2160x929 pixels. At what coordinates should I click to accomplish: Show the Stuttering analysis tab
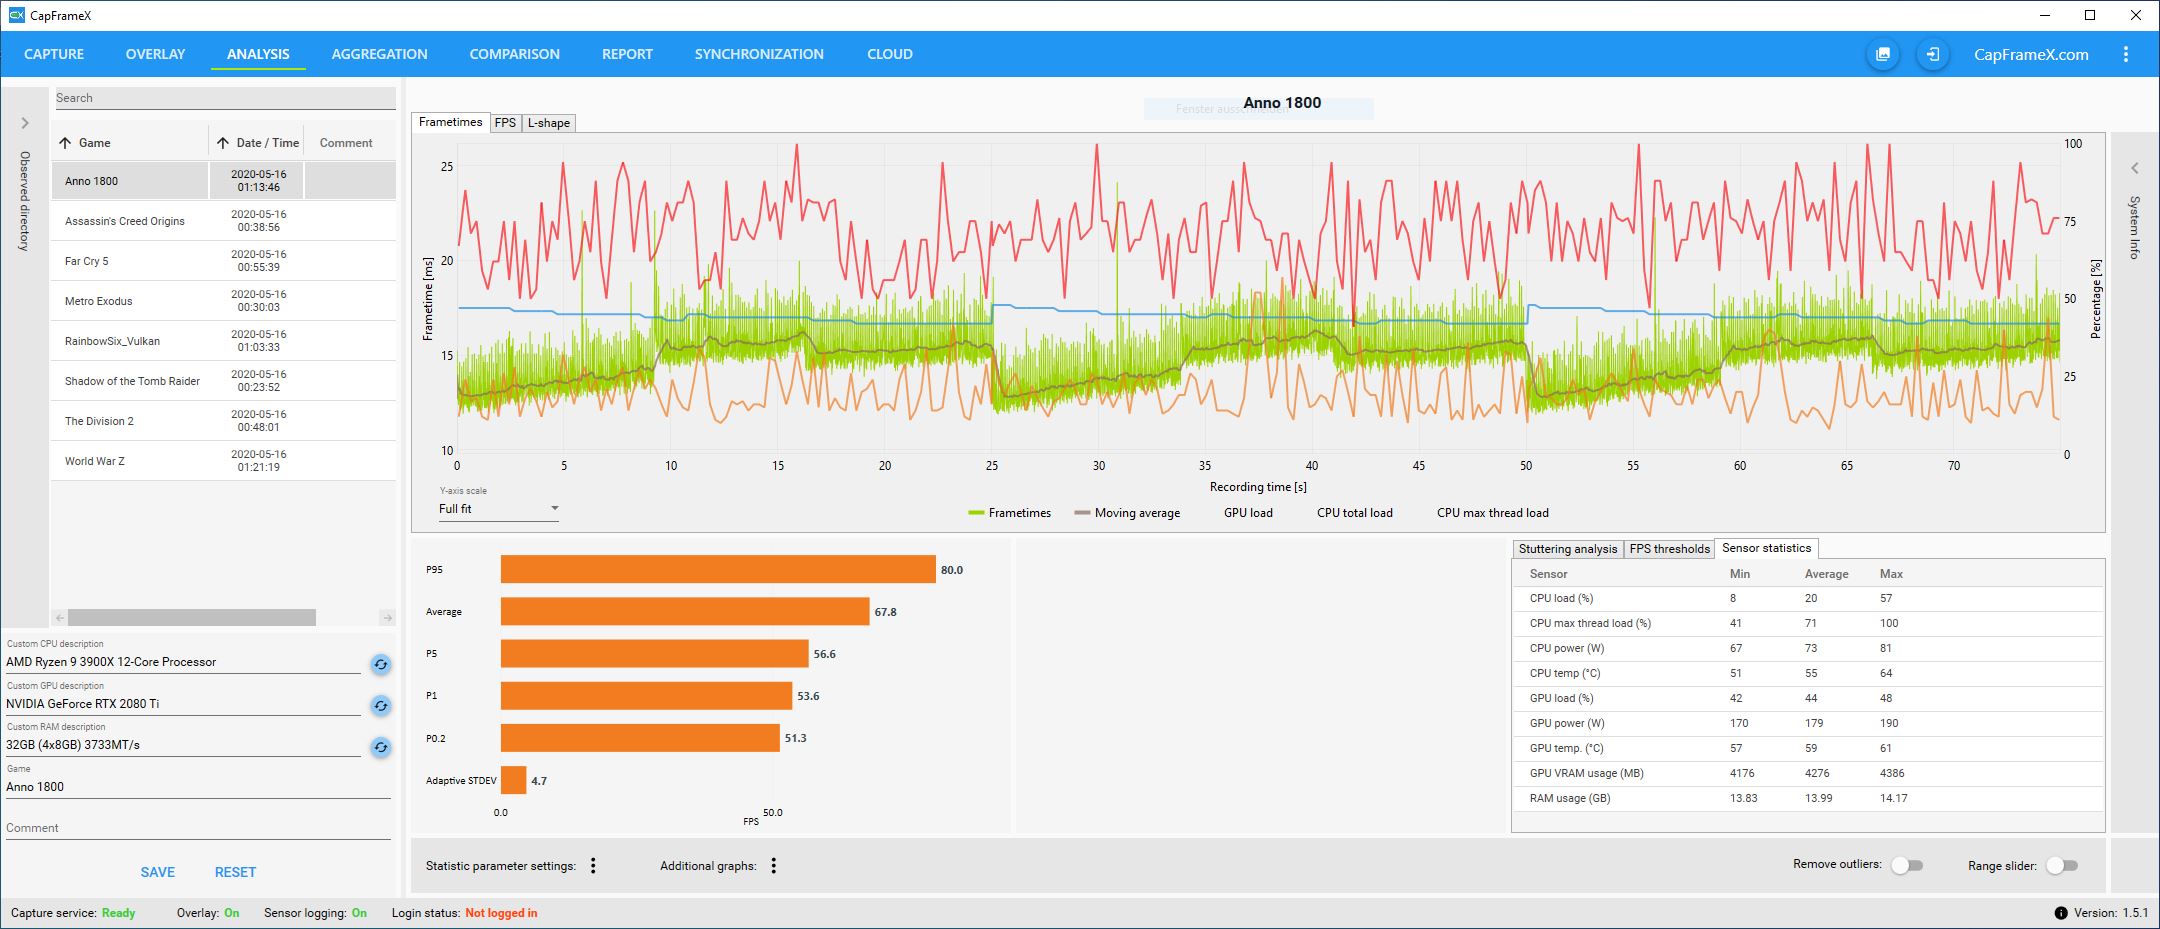[x=1567, y=549]
